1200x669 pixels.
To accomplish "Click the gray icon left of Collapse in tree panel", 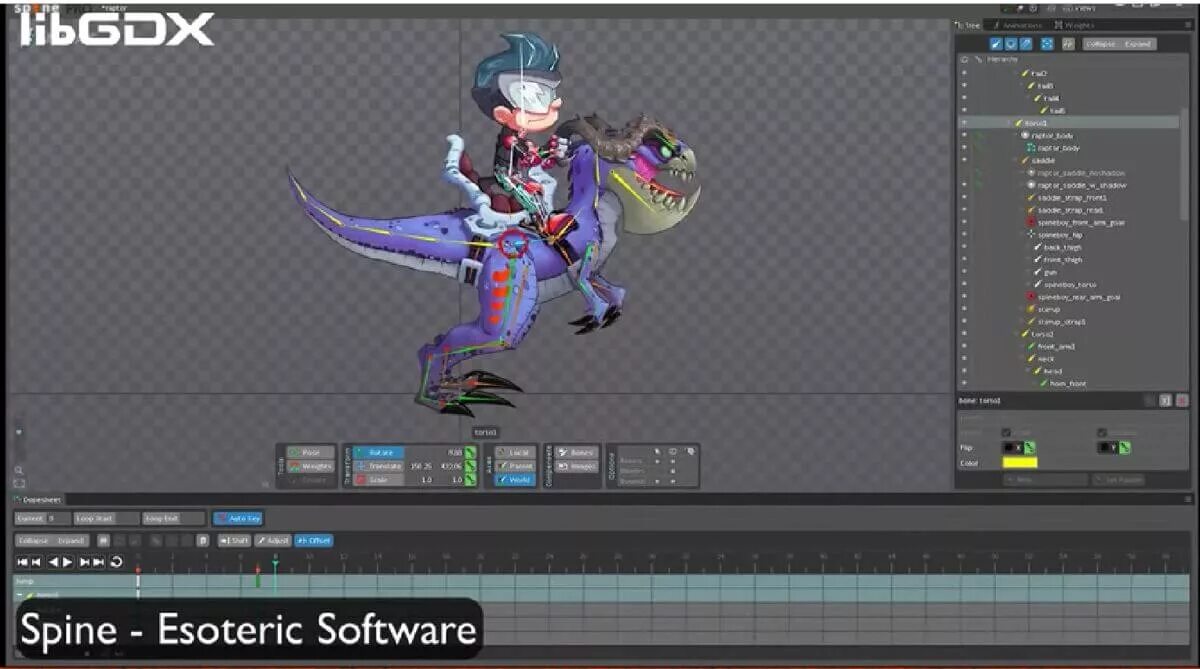I will [x=1068, y=44].
